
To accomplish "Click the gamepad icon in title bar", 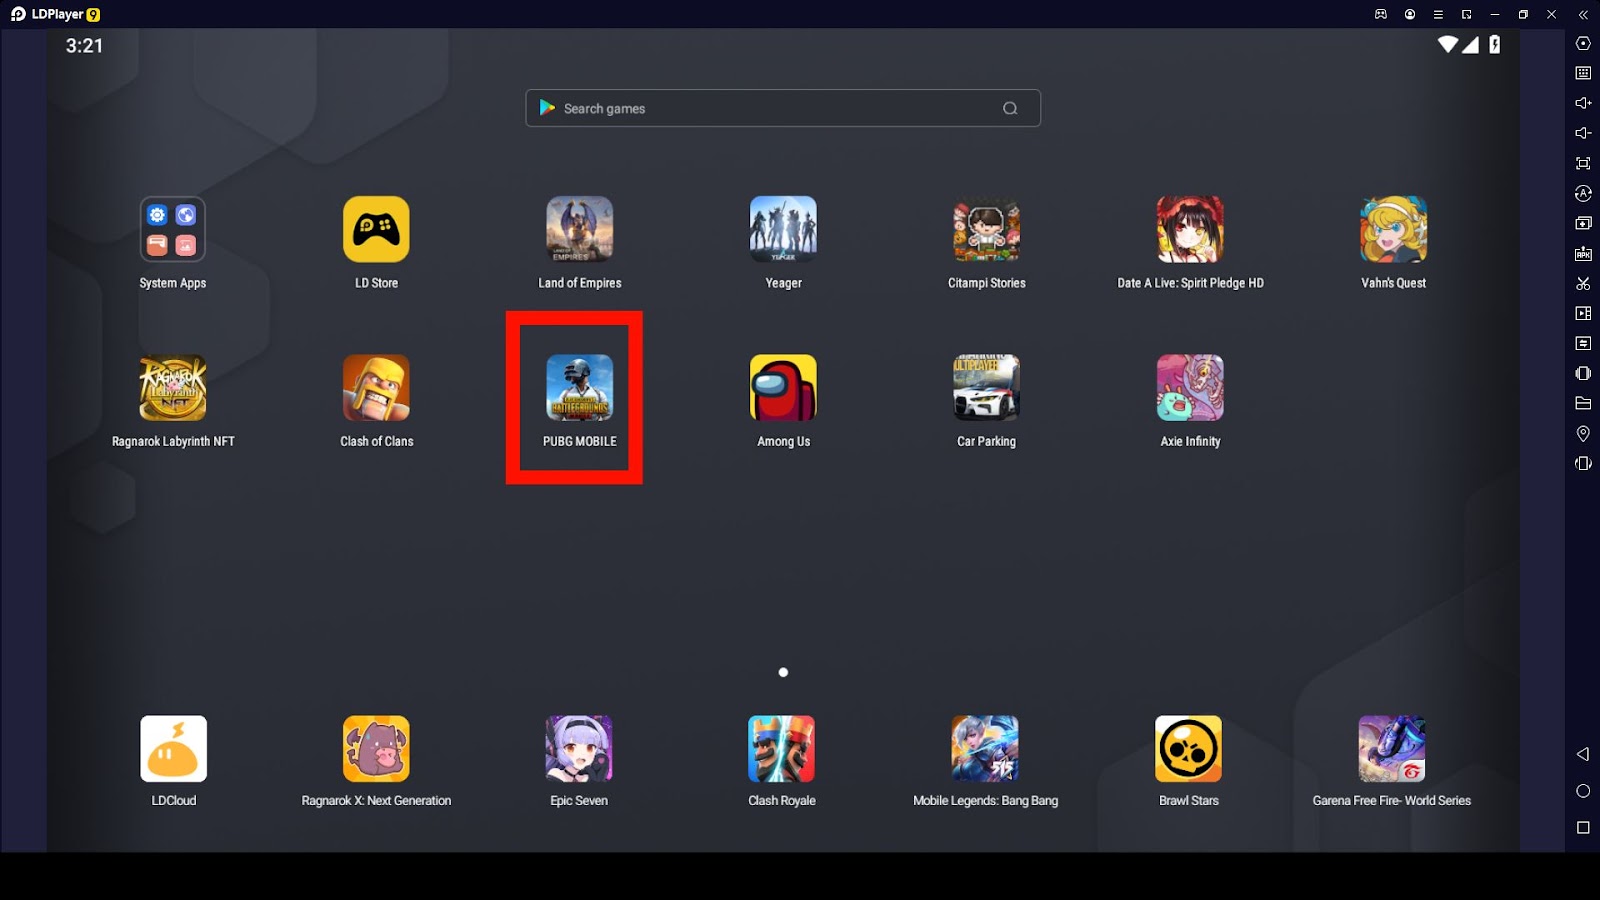I will [x=1381, y=14].
